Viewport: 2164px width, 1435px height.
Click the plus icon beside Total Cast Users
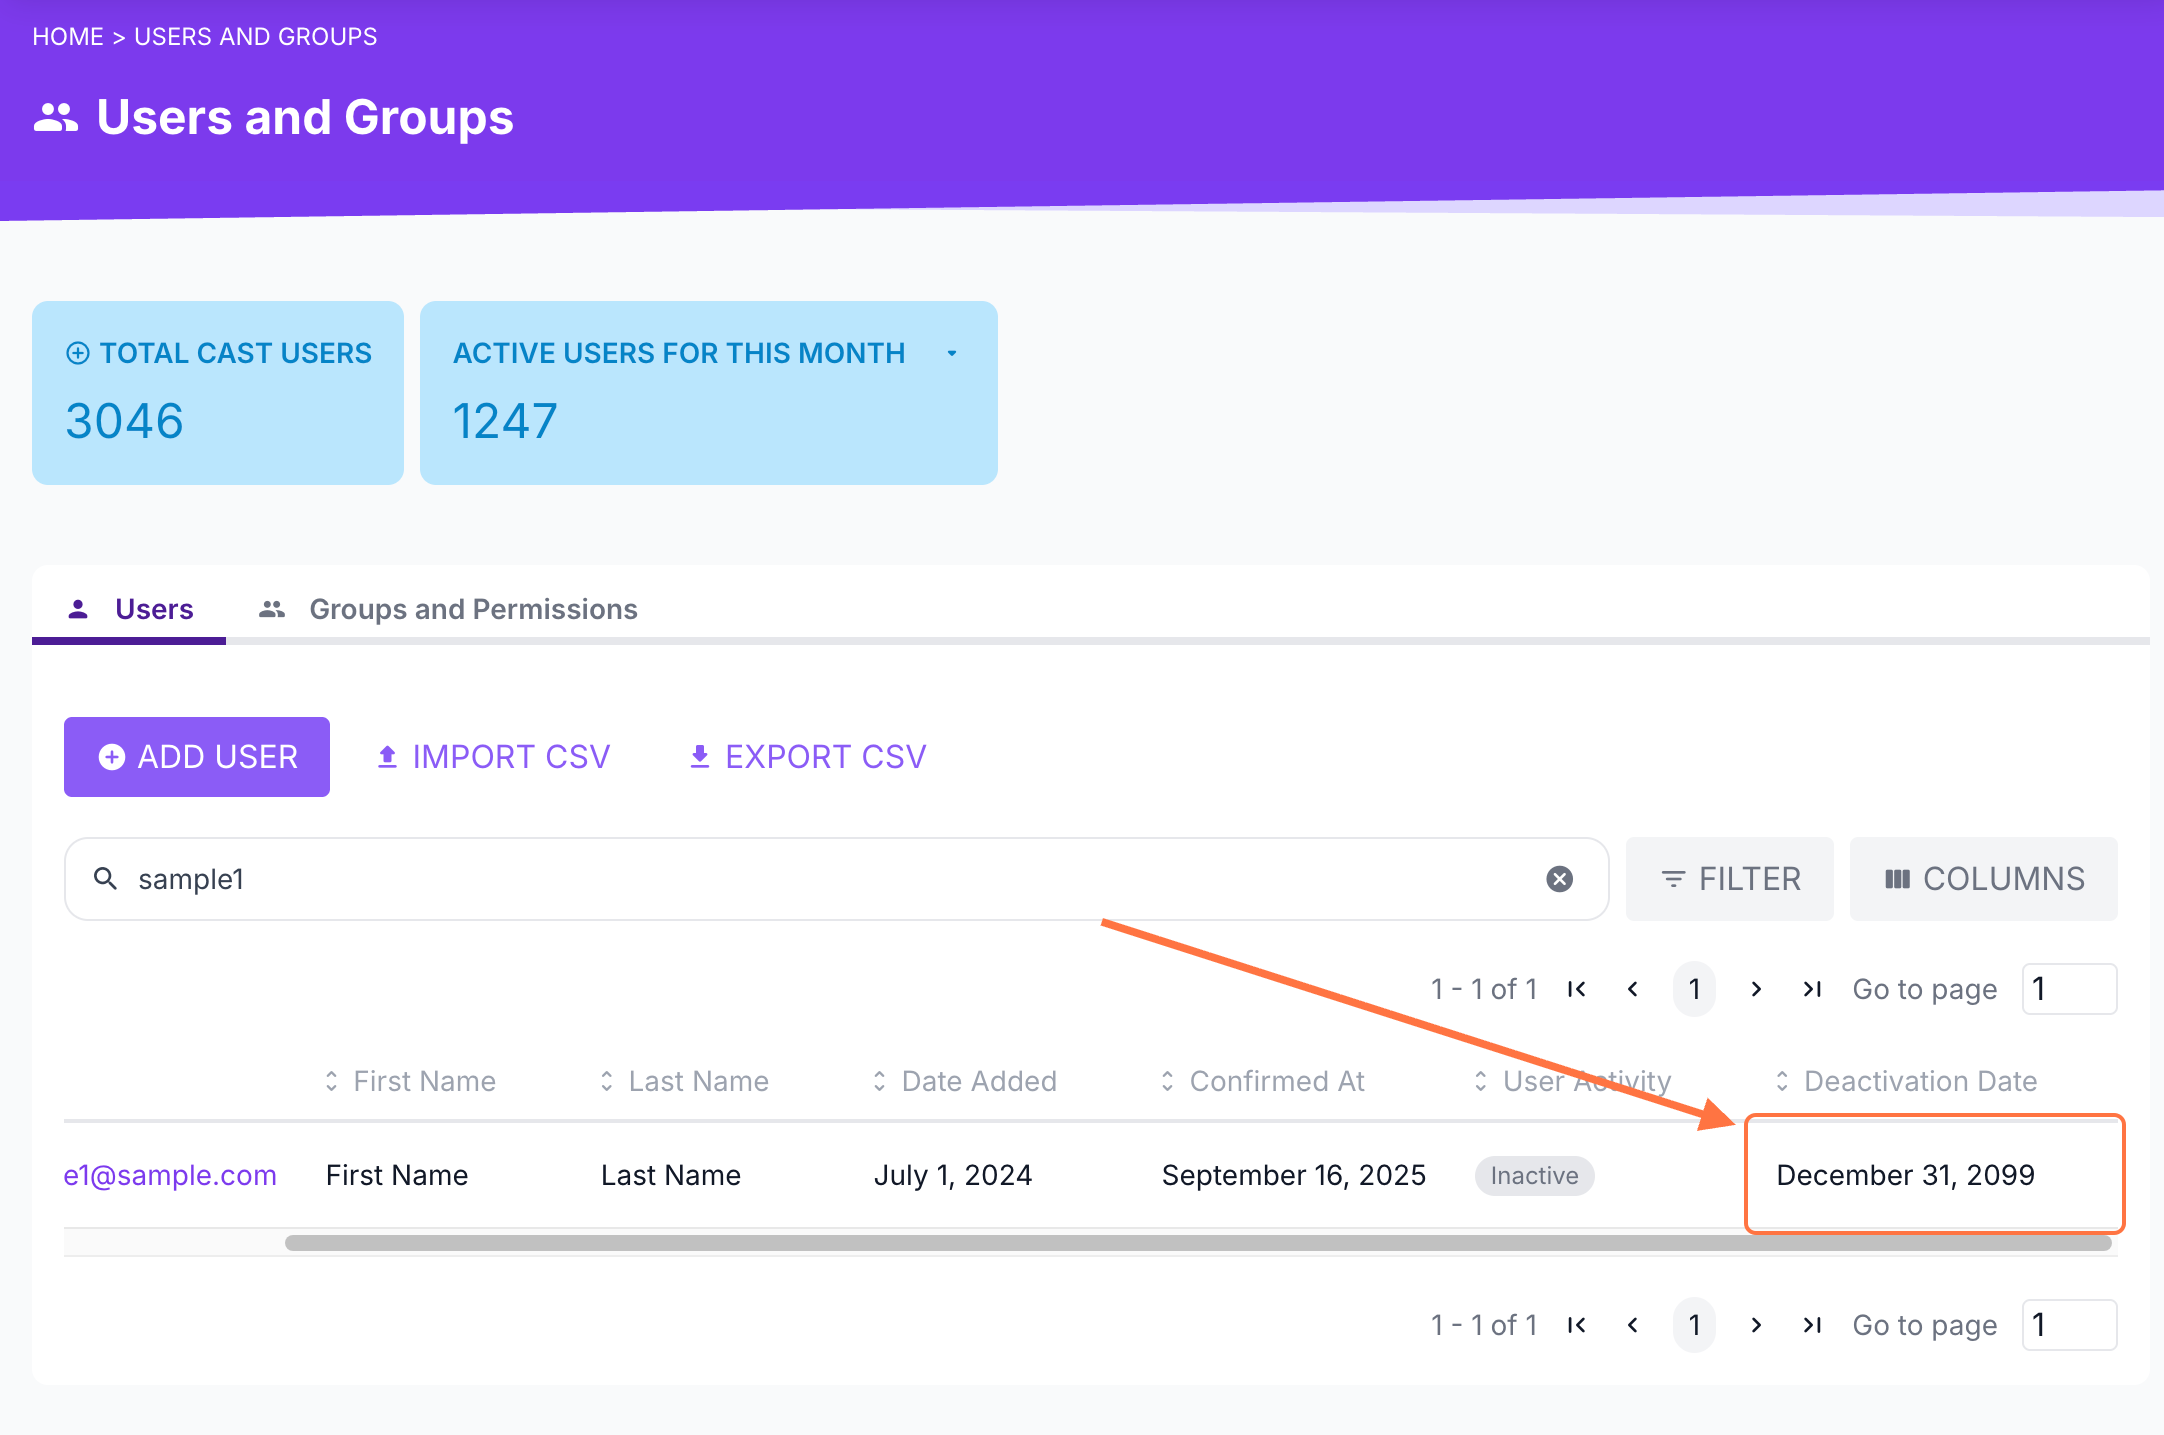click(78, 353)
